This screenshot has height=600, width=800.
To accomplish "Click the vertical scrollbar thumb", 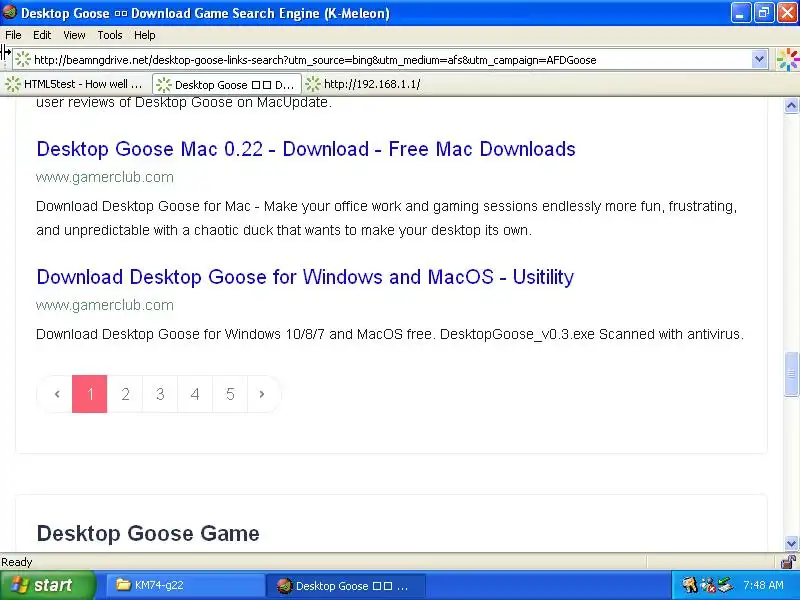I will coord(791,374).
